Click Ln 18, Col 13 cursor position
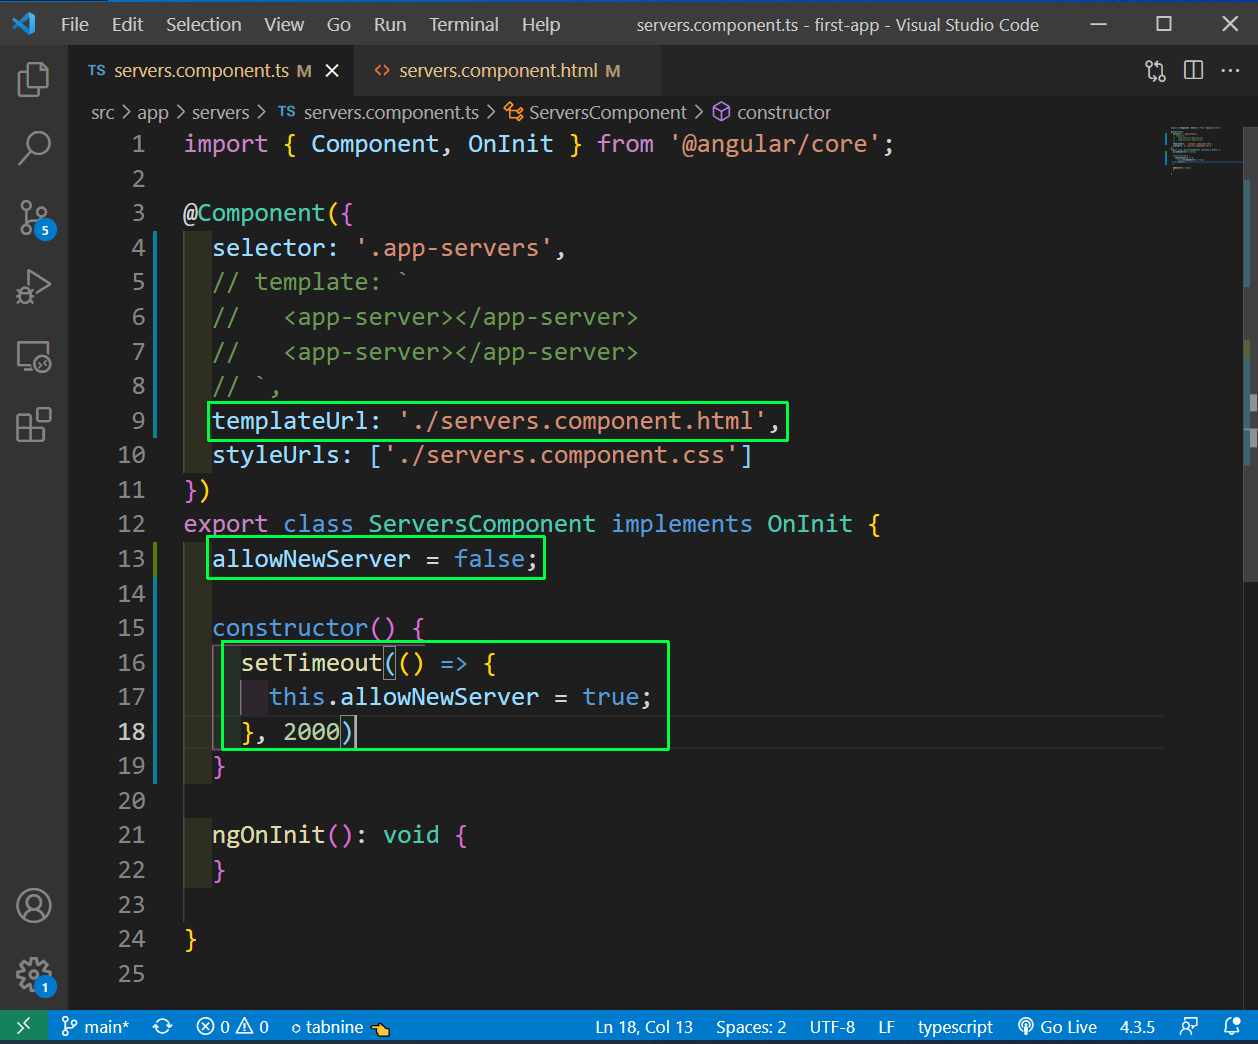Image resolution: width=1258 pixels, height=1044 pixels. point(644,1027)
